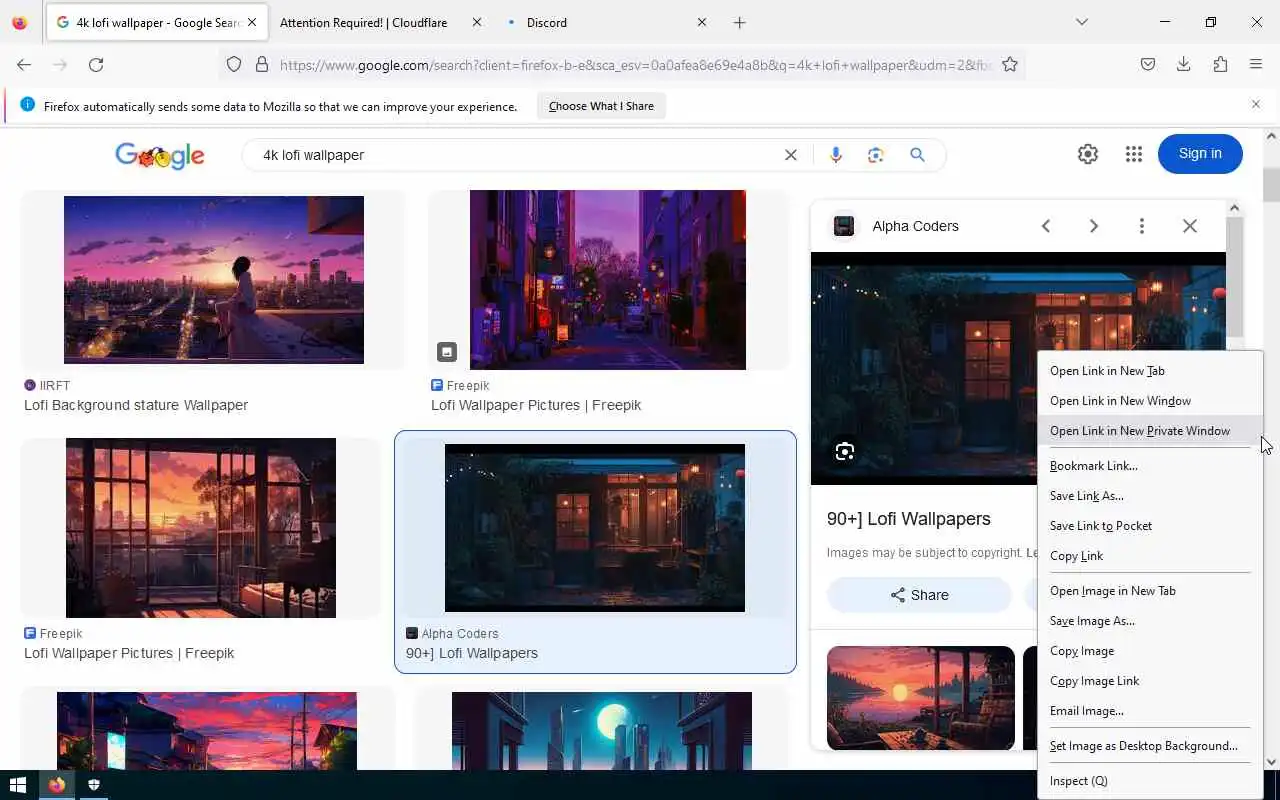
Task: Choose Save Link As
Action: (x=1150, y=496)
